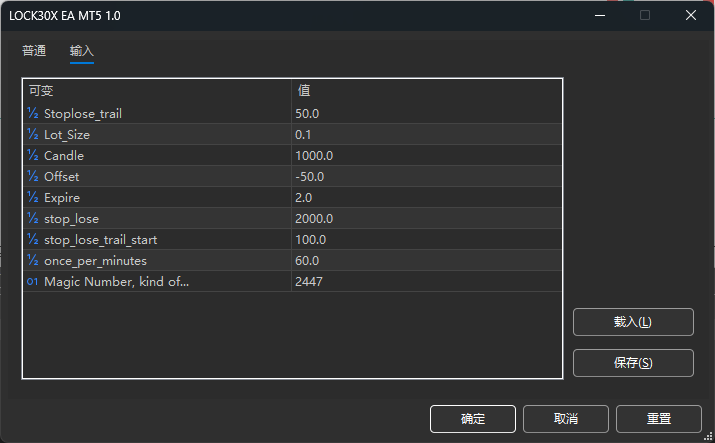Click the Magic Number integer icon
Screen dimensions: 715x443
(32, 282)
